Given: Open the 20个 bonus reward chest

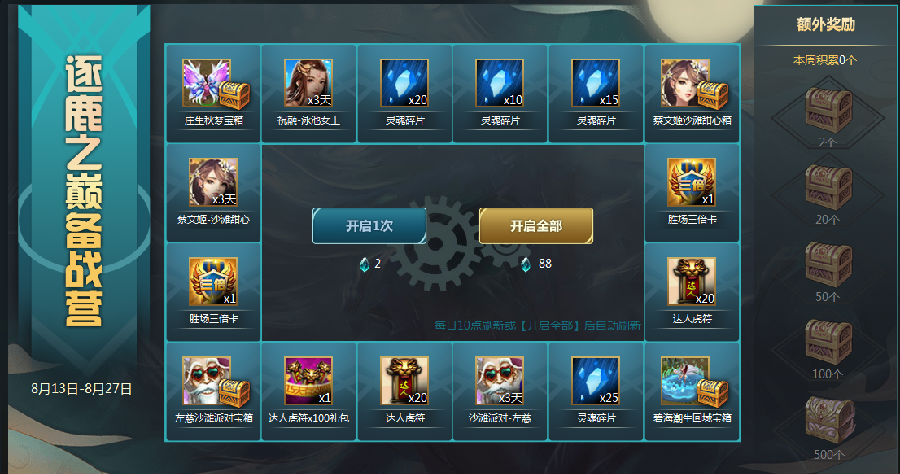Looking at the screenshot, I should [x=828, y=187].
